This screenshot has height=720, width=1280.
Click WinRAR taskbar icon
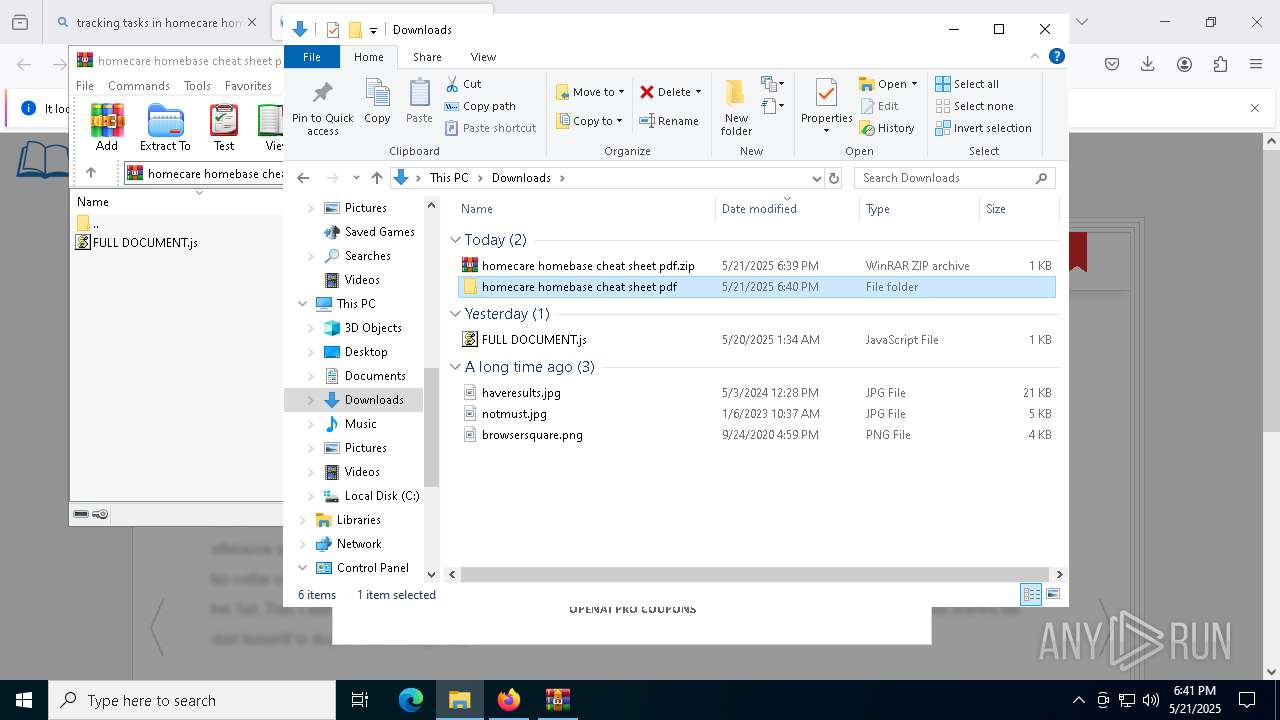[557, 700]
